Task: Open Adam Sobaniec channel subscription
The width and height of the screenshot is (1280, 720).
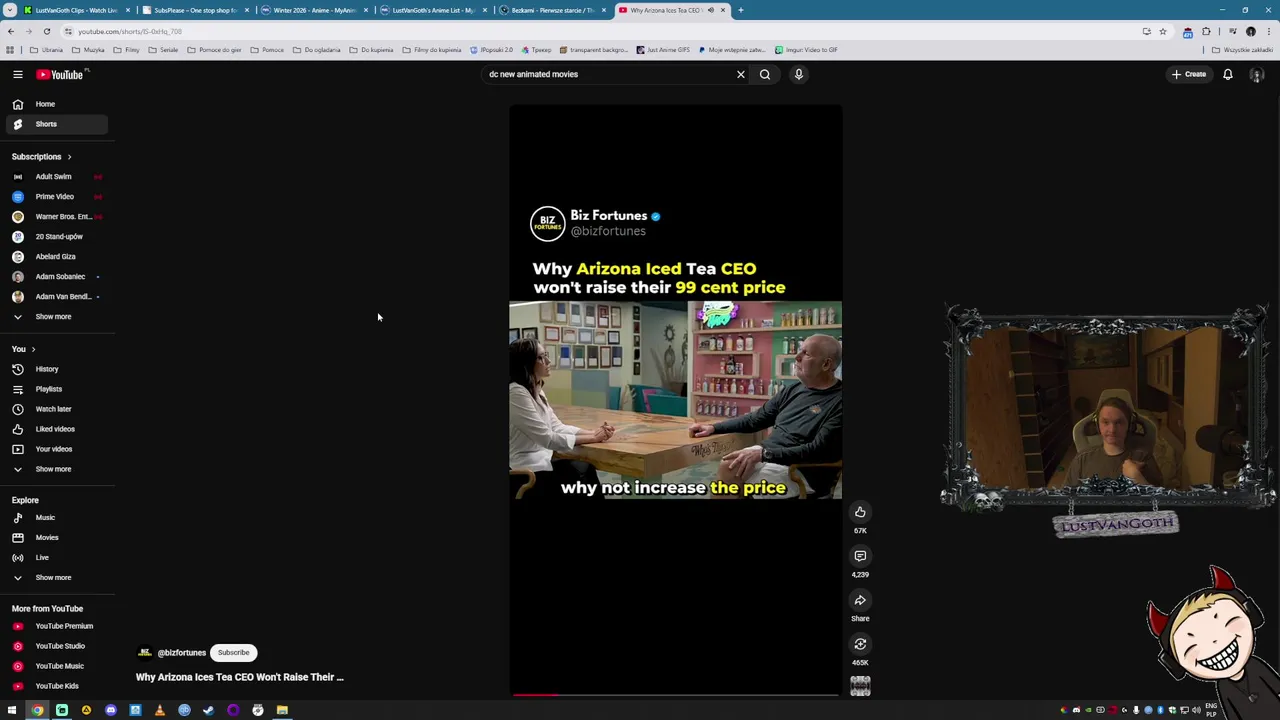Action: point(55,276)
